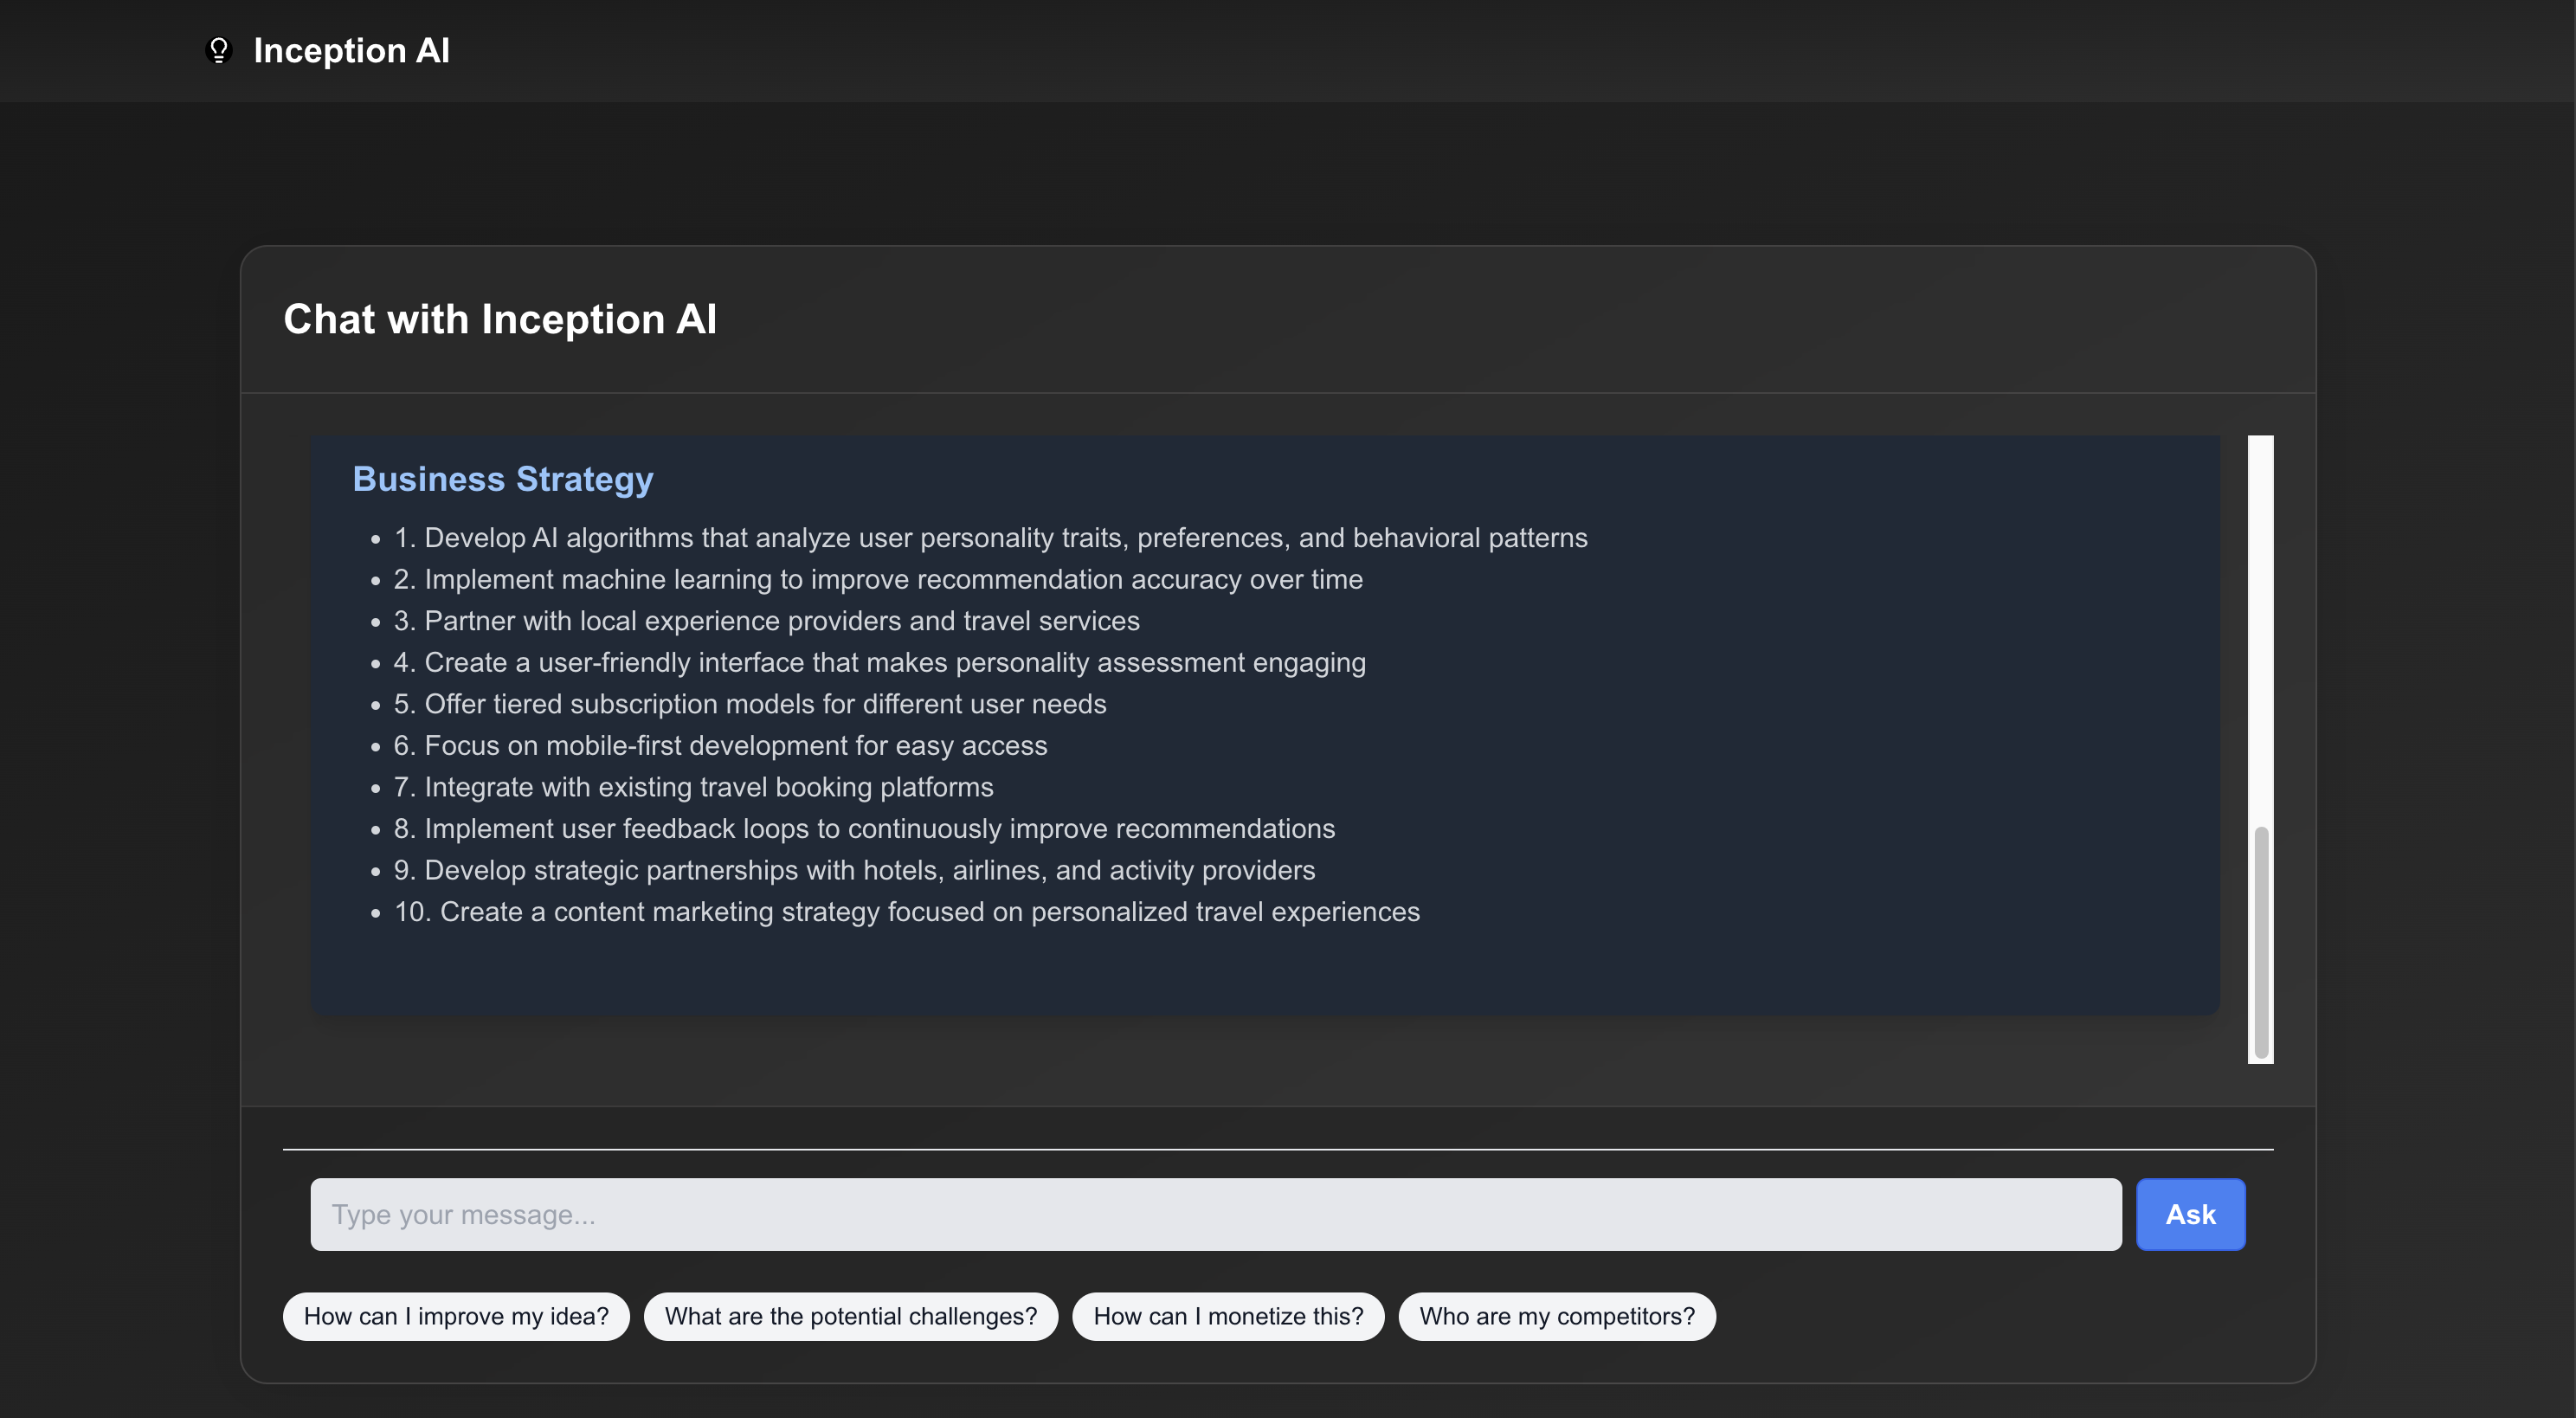Select the tiered subscription models bullet
This screenshot has height=1418, width=2576.
(x=750, y=704)
